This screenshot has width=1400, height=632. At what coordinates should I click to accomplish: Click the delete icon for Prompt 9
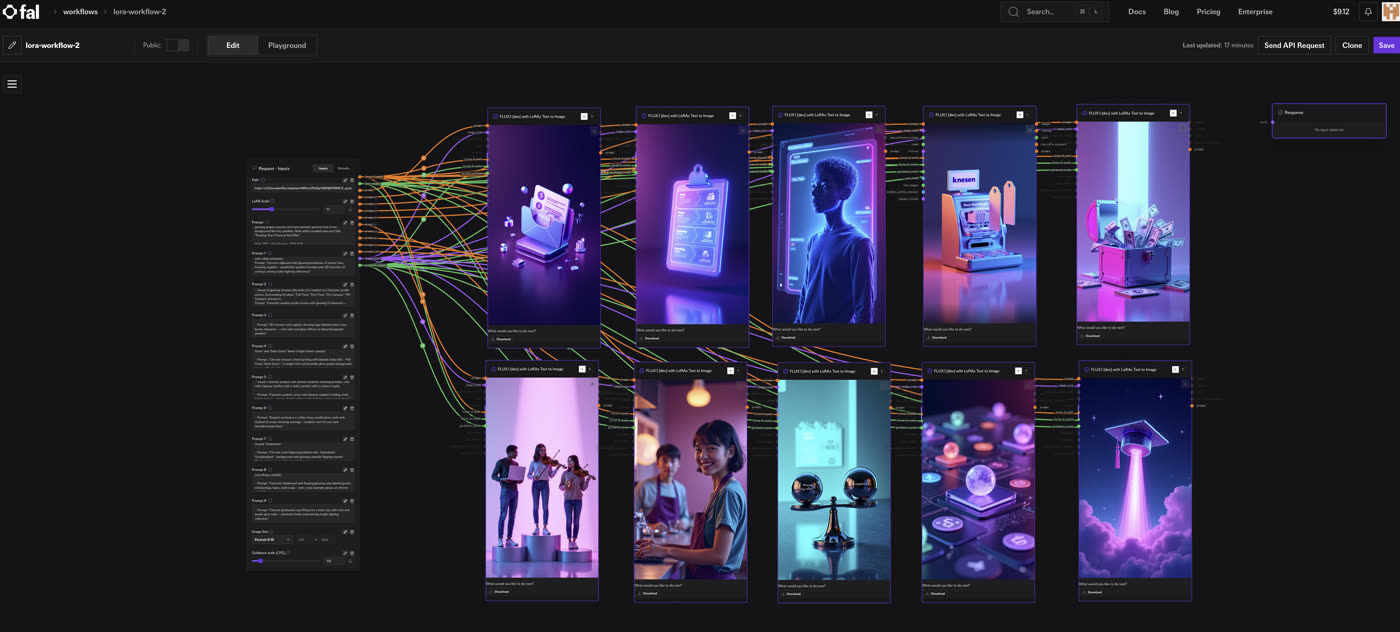352,501
